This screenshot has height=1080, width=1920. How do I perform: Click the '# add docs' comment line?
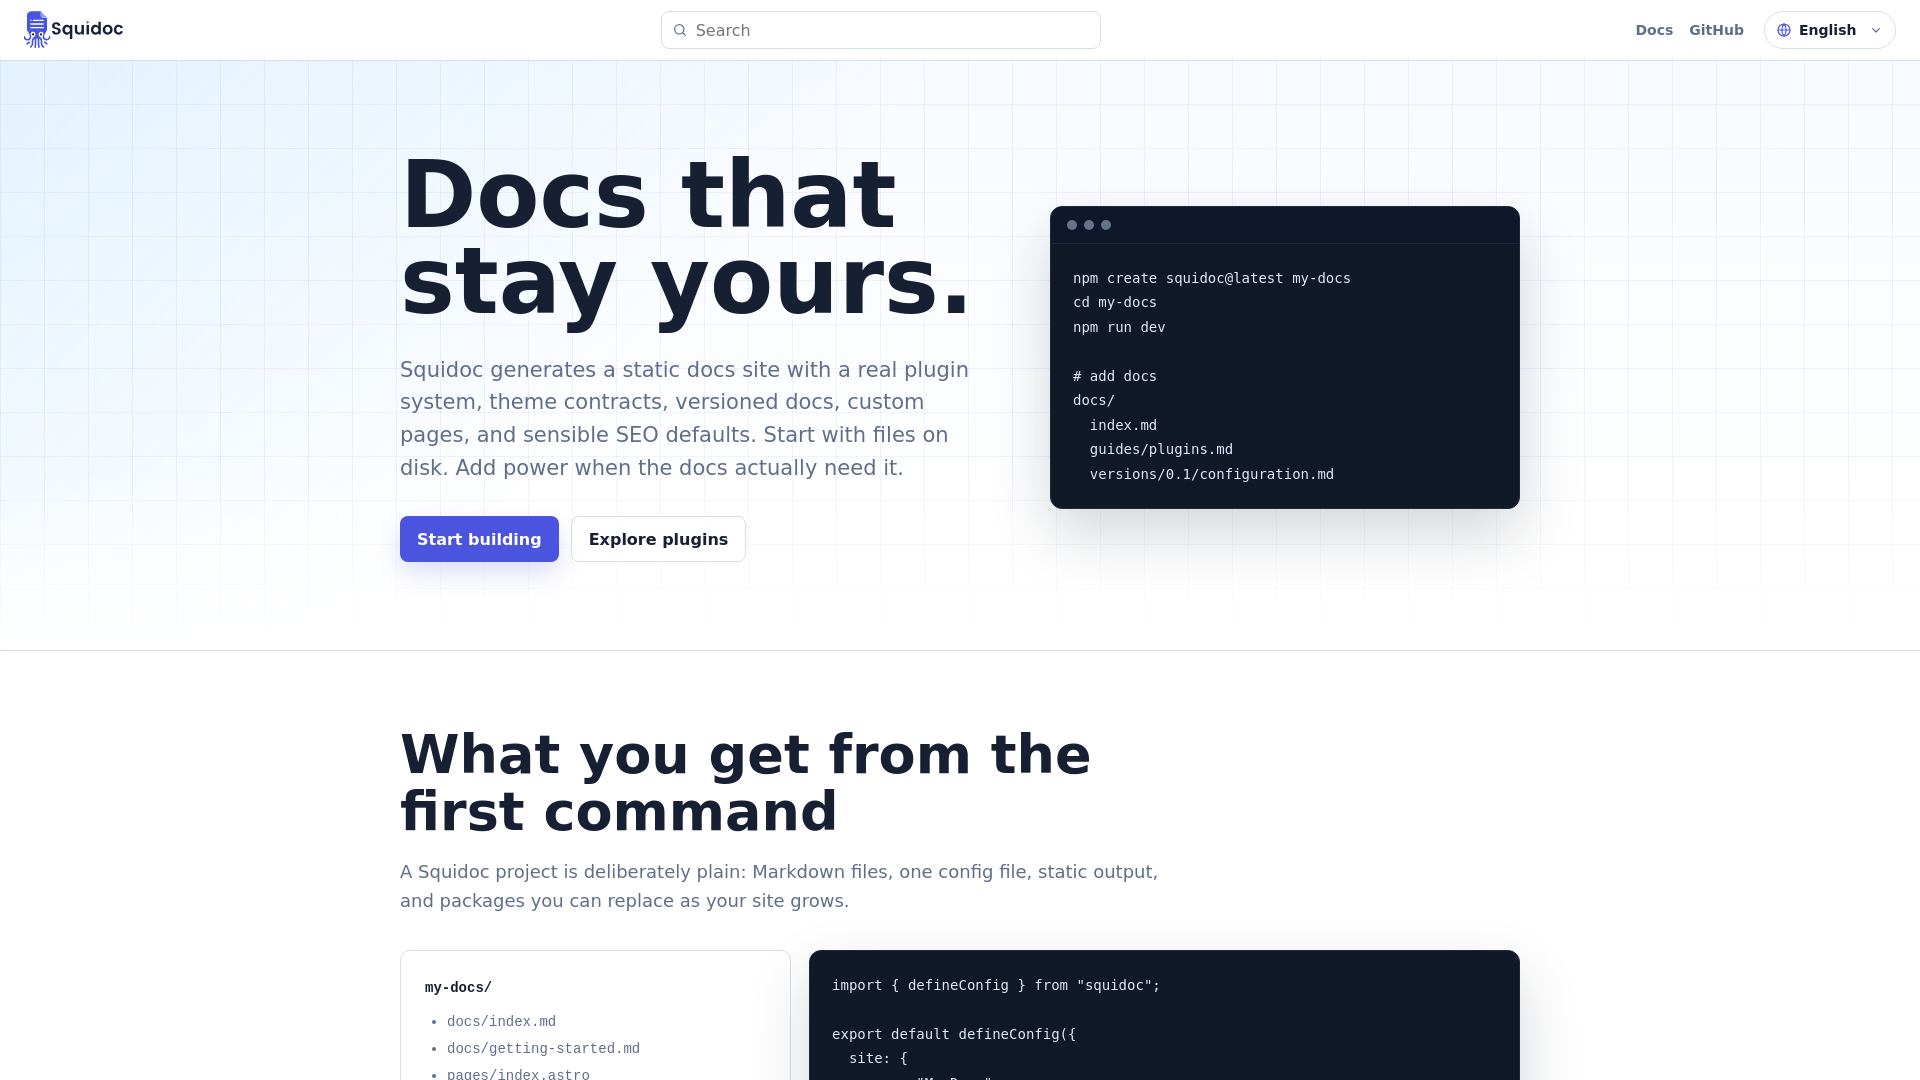1115,376
